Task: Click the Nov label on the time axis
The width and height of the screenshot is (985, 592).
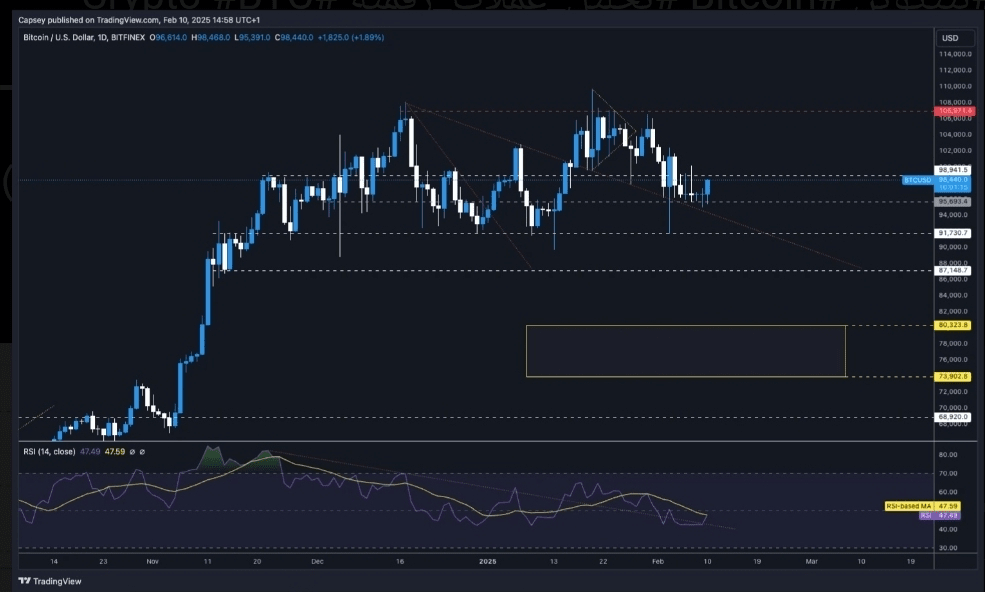Action: coord(153,561)
